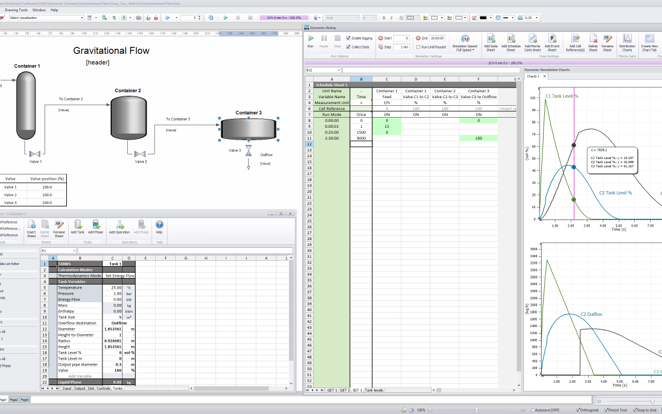The width and height of the screenshot is (662, 414).
Task: Click Create New Chart Tab icon
Action: [649, 43]
